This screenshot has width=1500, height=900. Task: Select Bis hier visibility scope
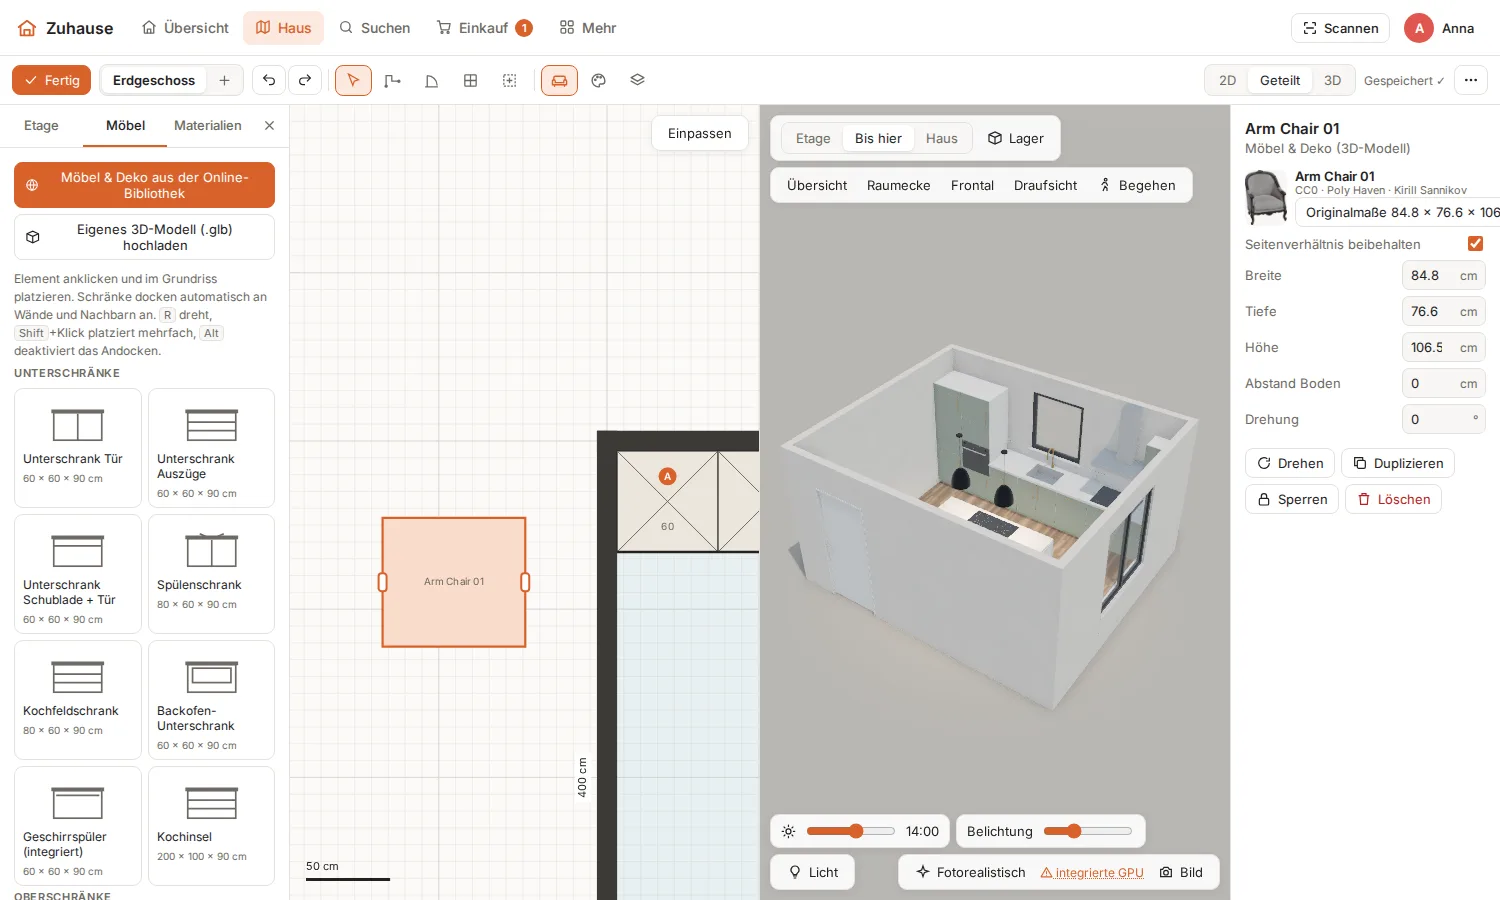click(x=878, y=138)
